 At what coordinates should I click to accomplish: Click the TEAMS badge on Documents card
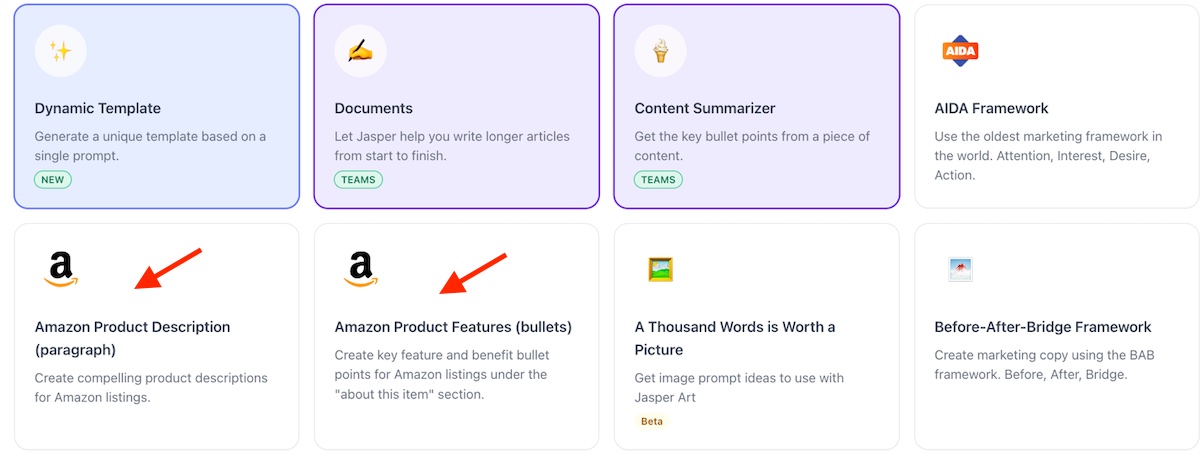[358, 180]
